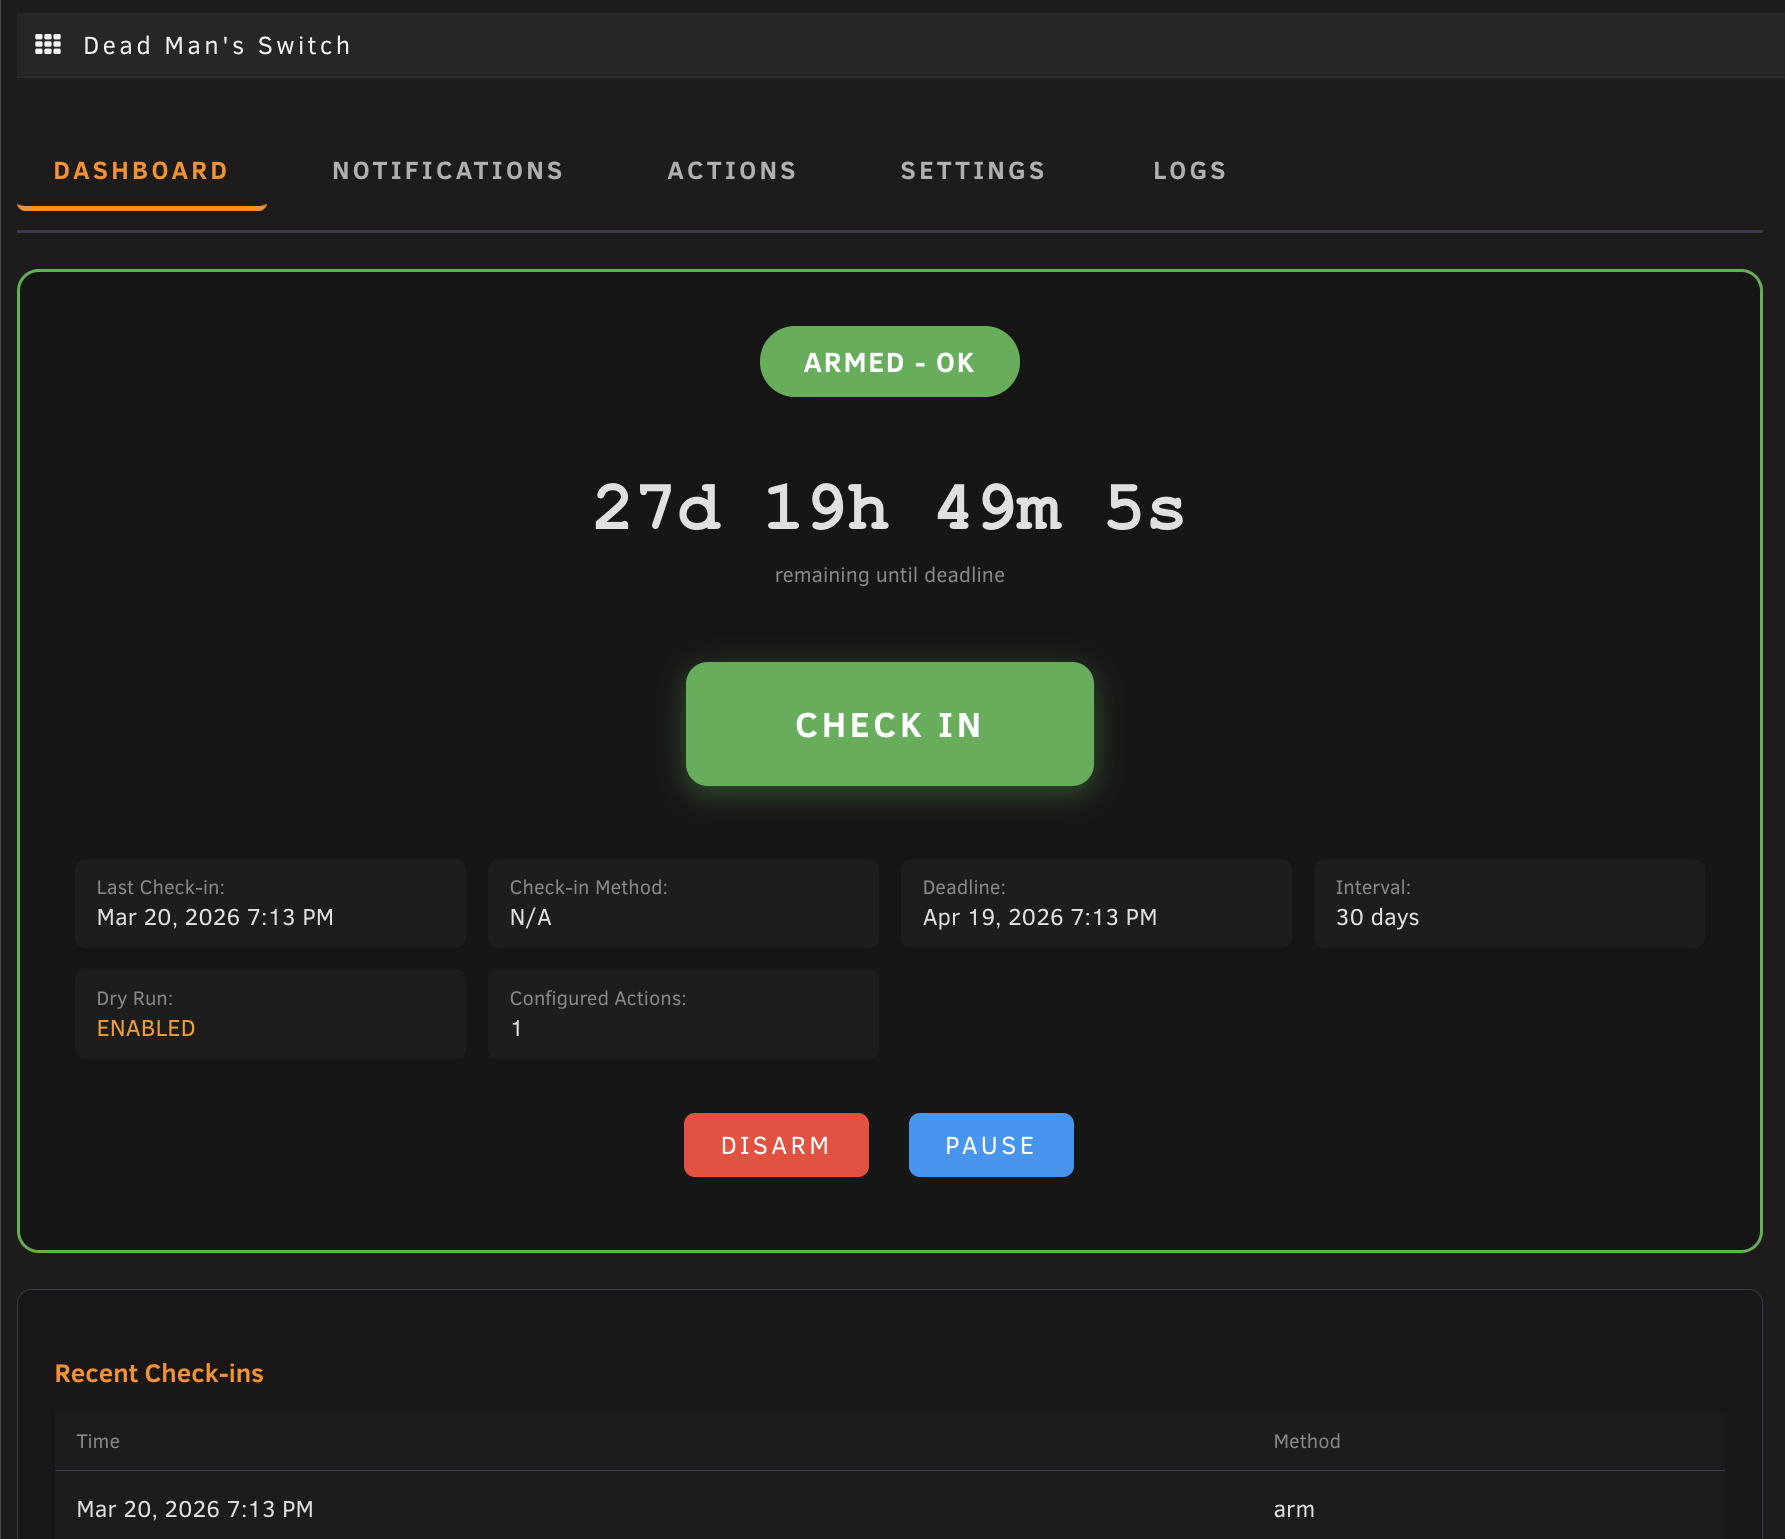This screenshot has width=1785, height=1539.
Task: Click the Recent Check-ins heading
Action: [159, 1373]
